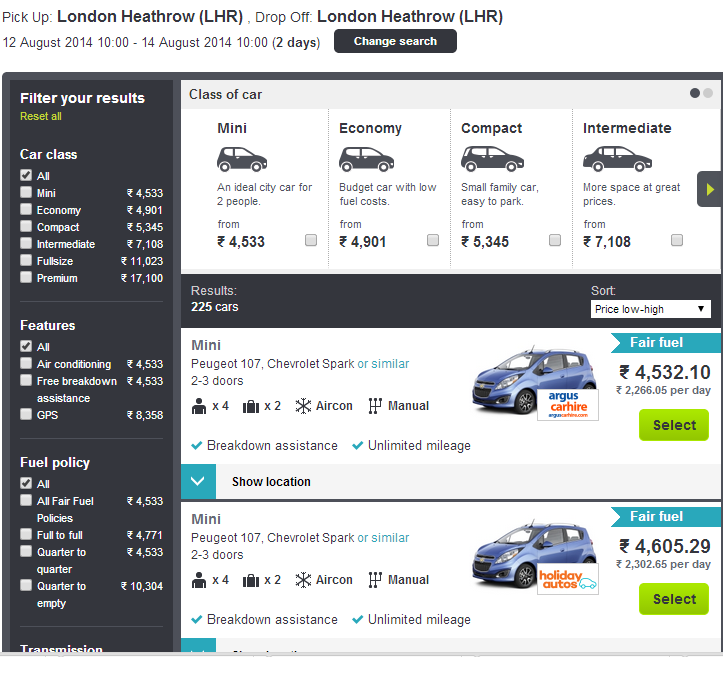Check the Full to full fuel policy
This screenshot has width=723, height=697.
click(26, 535)
